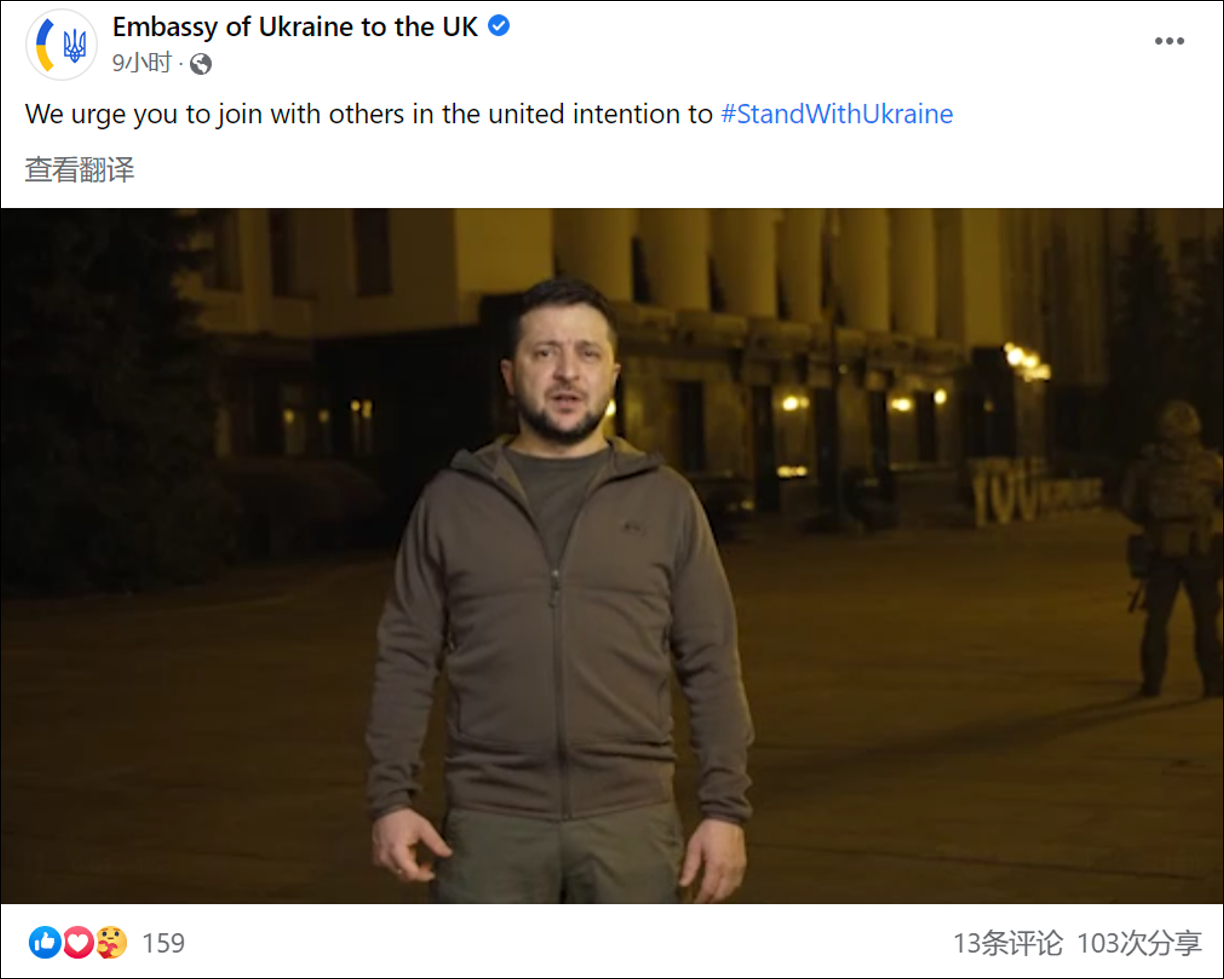Click the red heart Love reaction icon

click(x=78, y=942)
